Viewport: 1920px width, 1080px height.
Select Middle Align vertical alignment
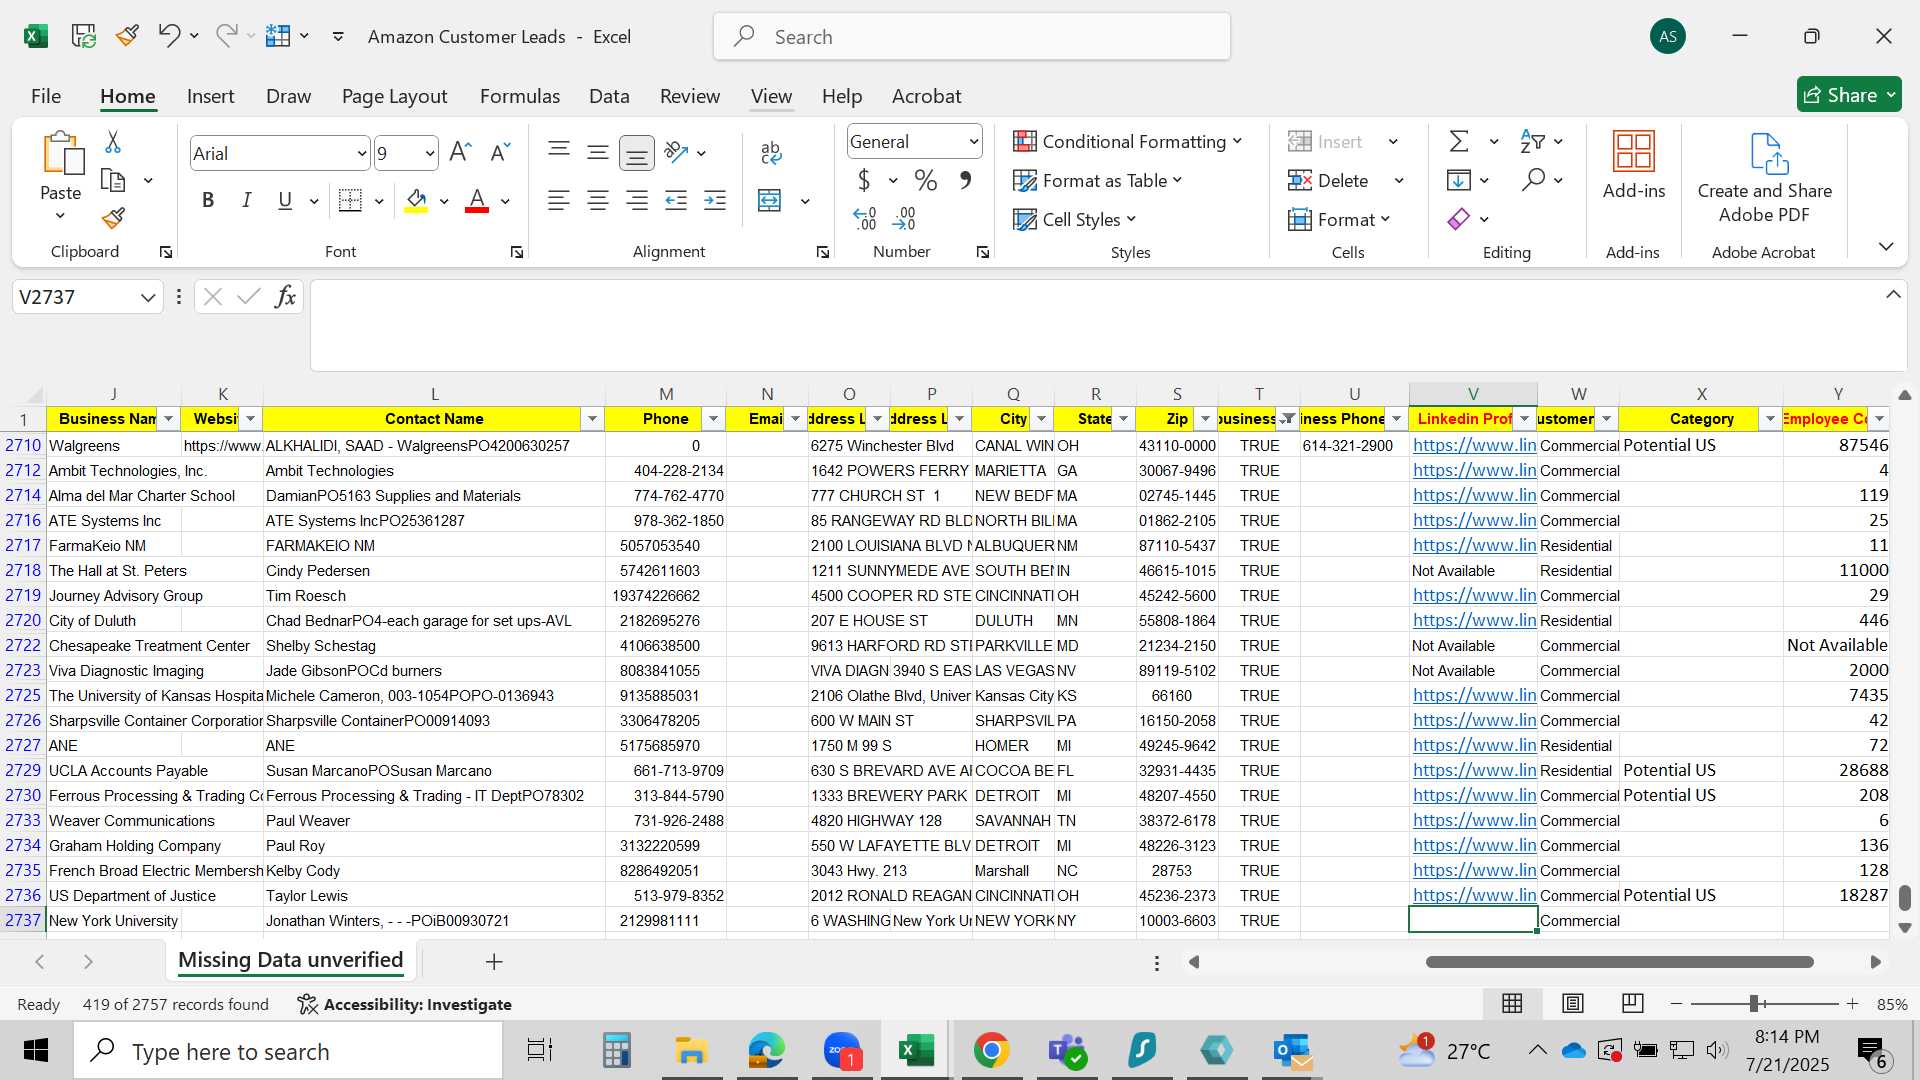[598, 152]
